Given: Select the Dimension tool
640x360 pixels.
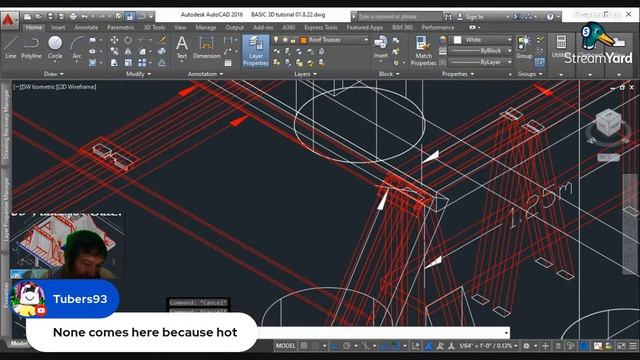Looking at the screenshot, I should [207, 47].
